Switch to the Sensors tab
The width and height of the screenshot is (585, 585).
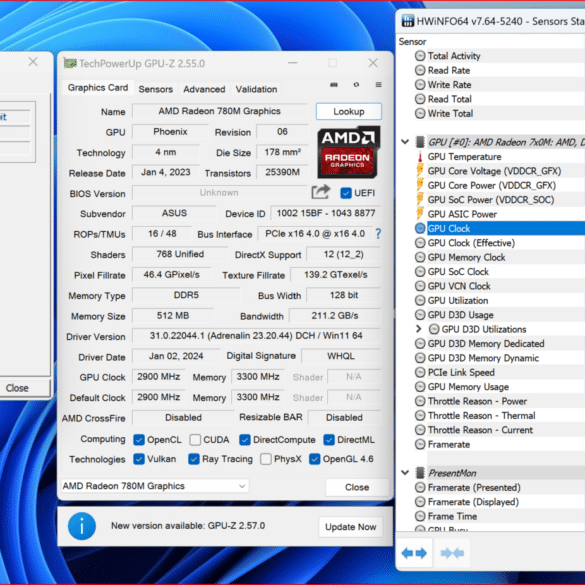pos(156,89)
